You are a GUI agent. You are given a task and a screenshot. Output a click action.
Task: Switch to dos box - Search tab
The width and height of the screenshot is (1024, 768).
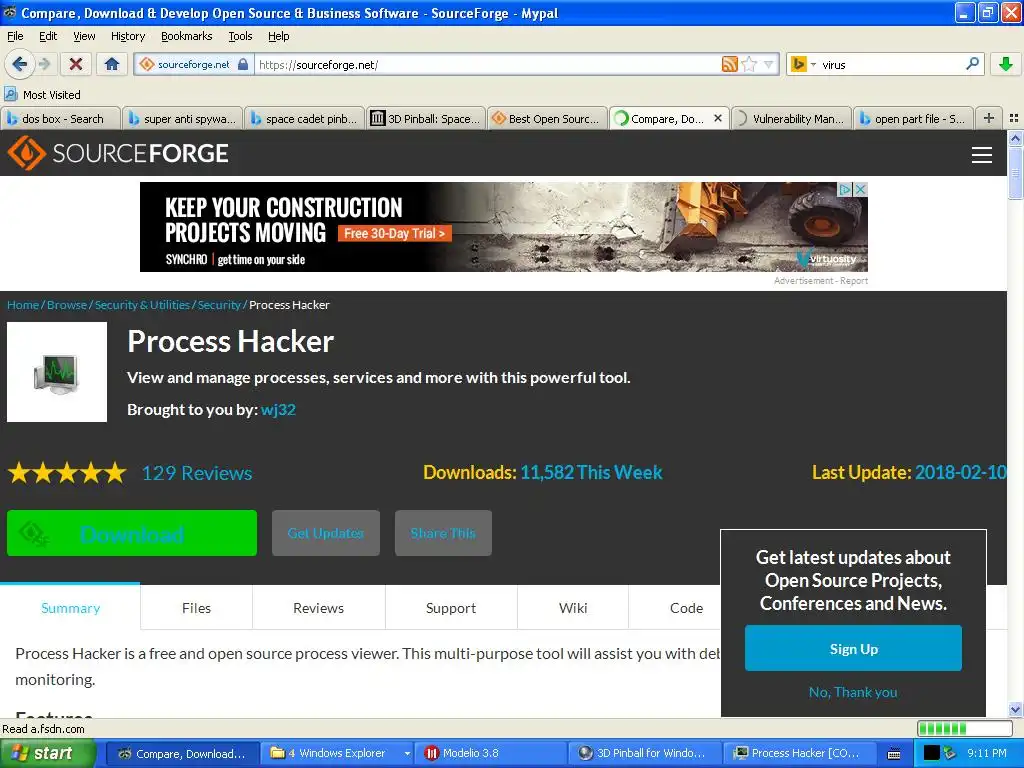click(61, 118)
